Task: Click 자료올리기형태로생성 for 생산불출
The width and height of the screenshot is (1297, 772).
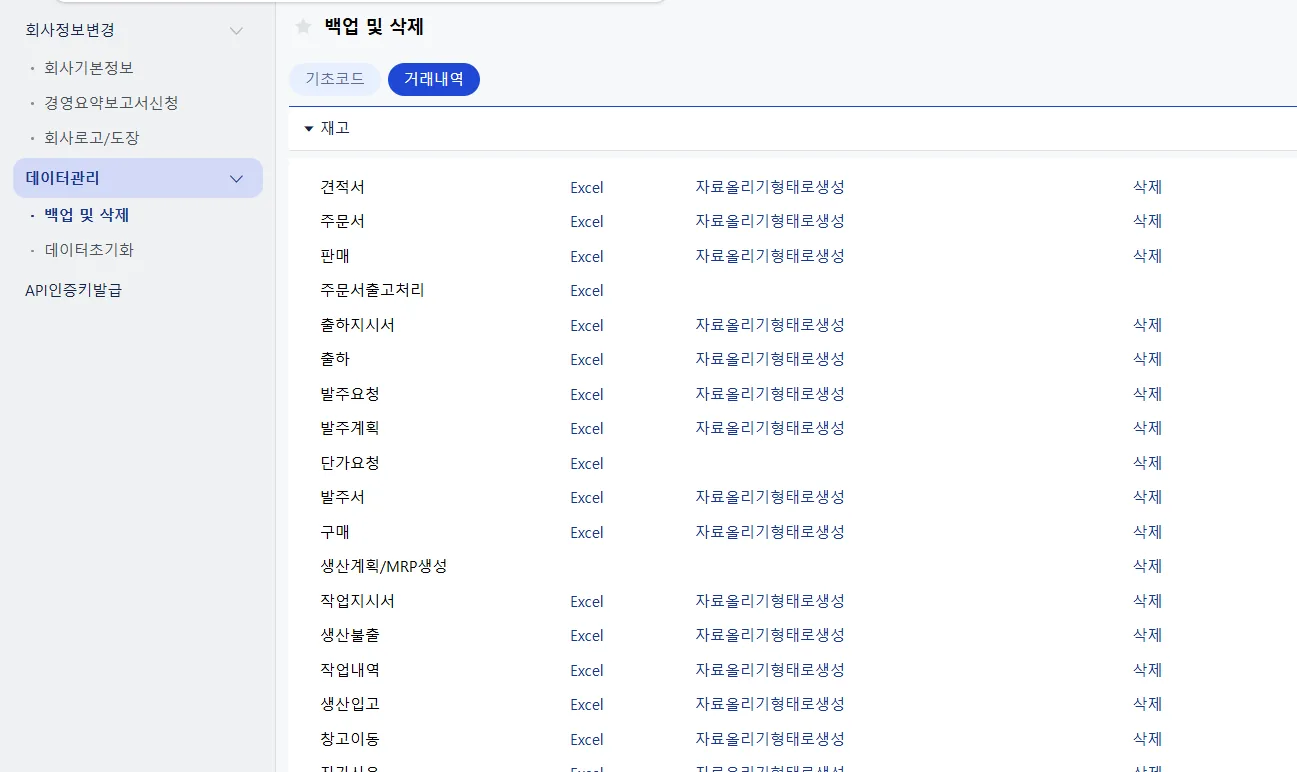Action: tap(770, 635)
